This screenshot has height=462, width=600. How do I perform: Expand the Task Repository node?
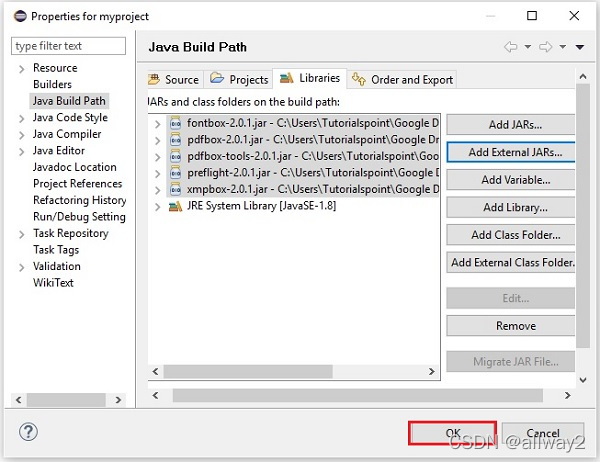(22, 234)
